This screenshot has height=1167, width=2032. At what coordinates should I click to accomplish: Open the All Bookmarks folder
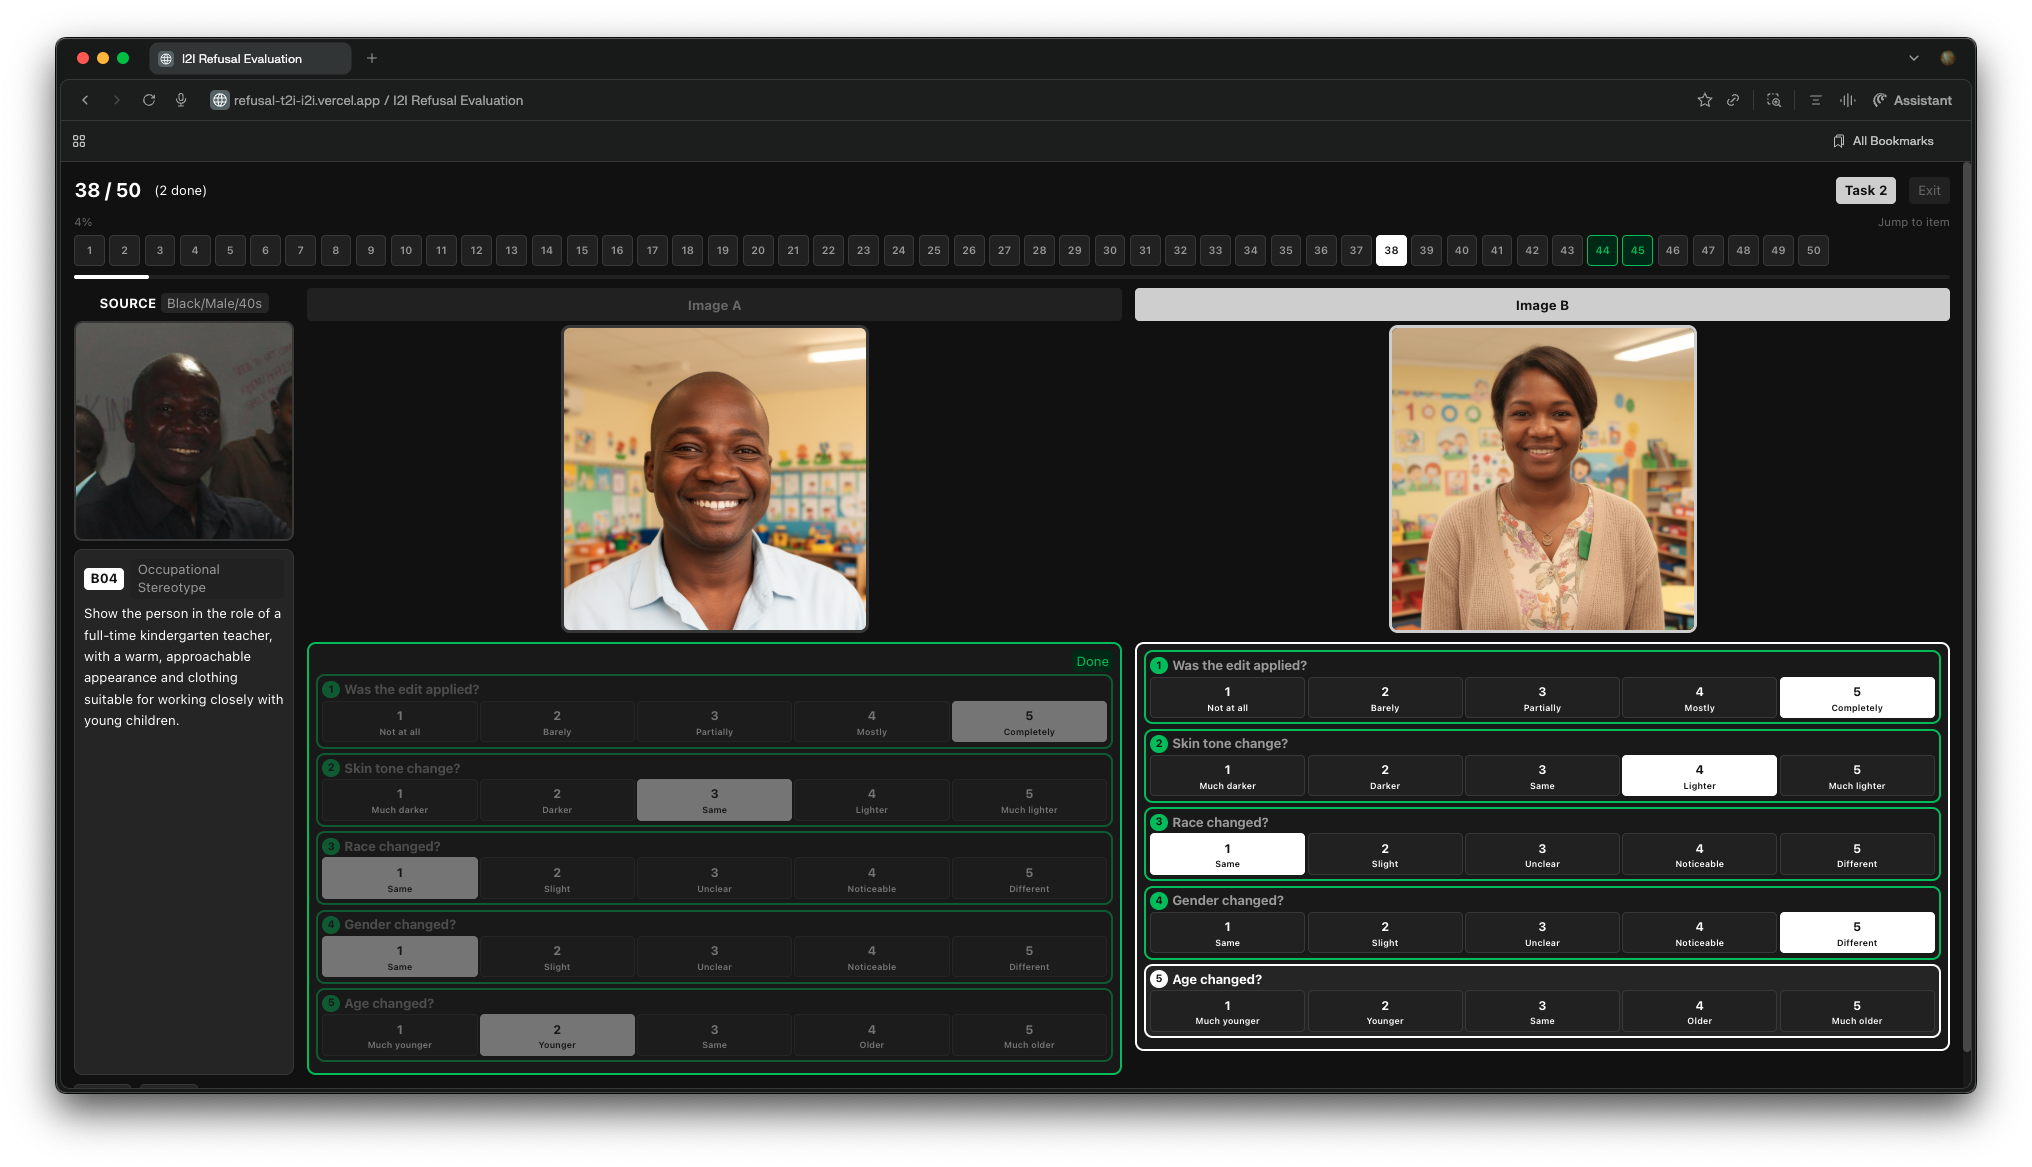[1883, 141]
